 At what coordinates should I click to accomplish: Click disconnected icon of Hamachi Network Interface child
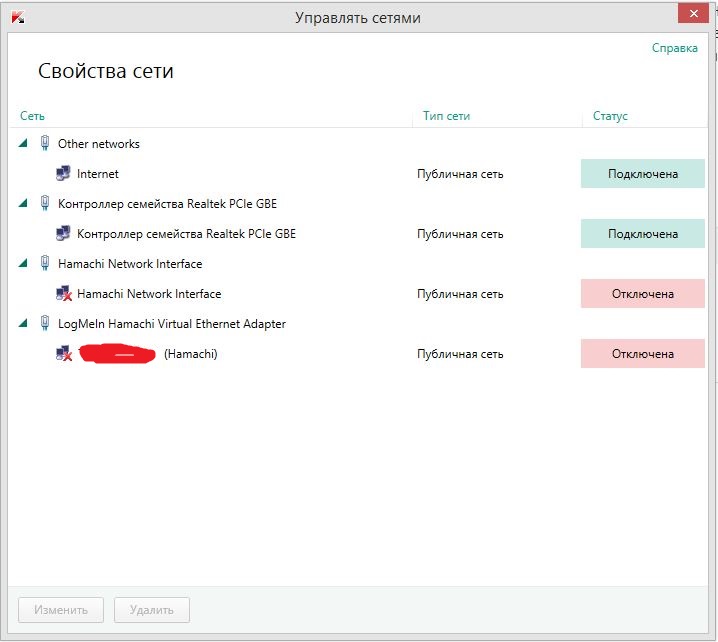pos(64,293)
